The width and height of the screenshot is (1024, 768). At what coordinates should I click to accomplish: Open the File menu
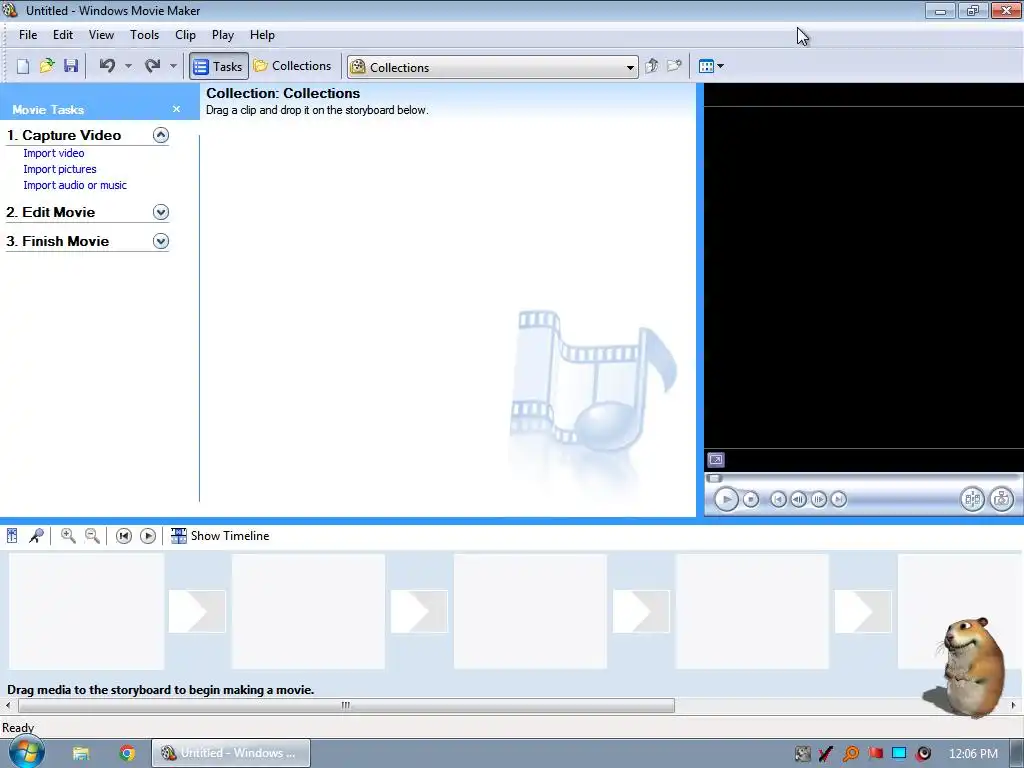[28, 35]
